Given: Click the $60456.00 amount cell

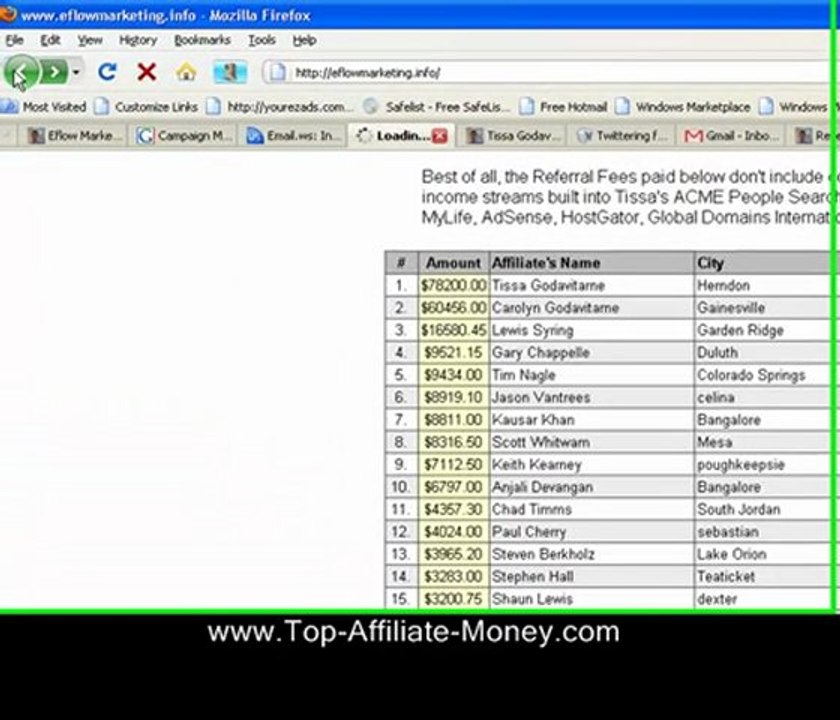Looking at the screenshot, I should 454,308.
